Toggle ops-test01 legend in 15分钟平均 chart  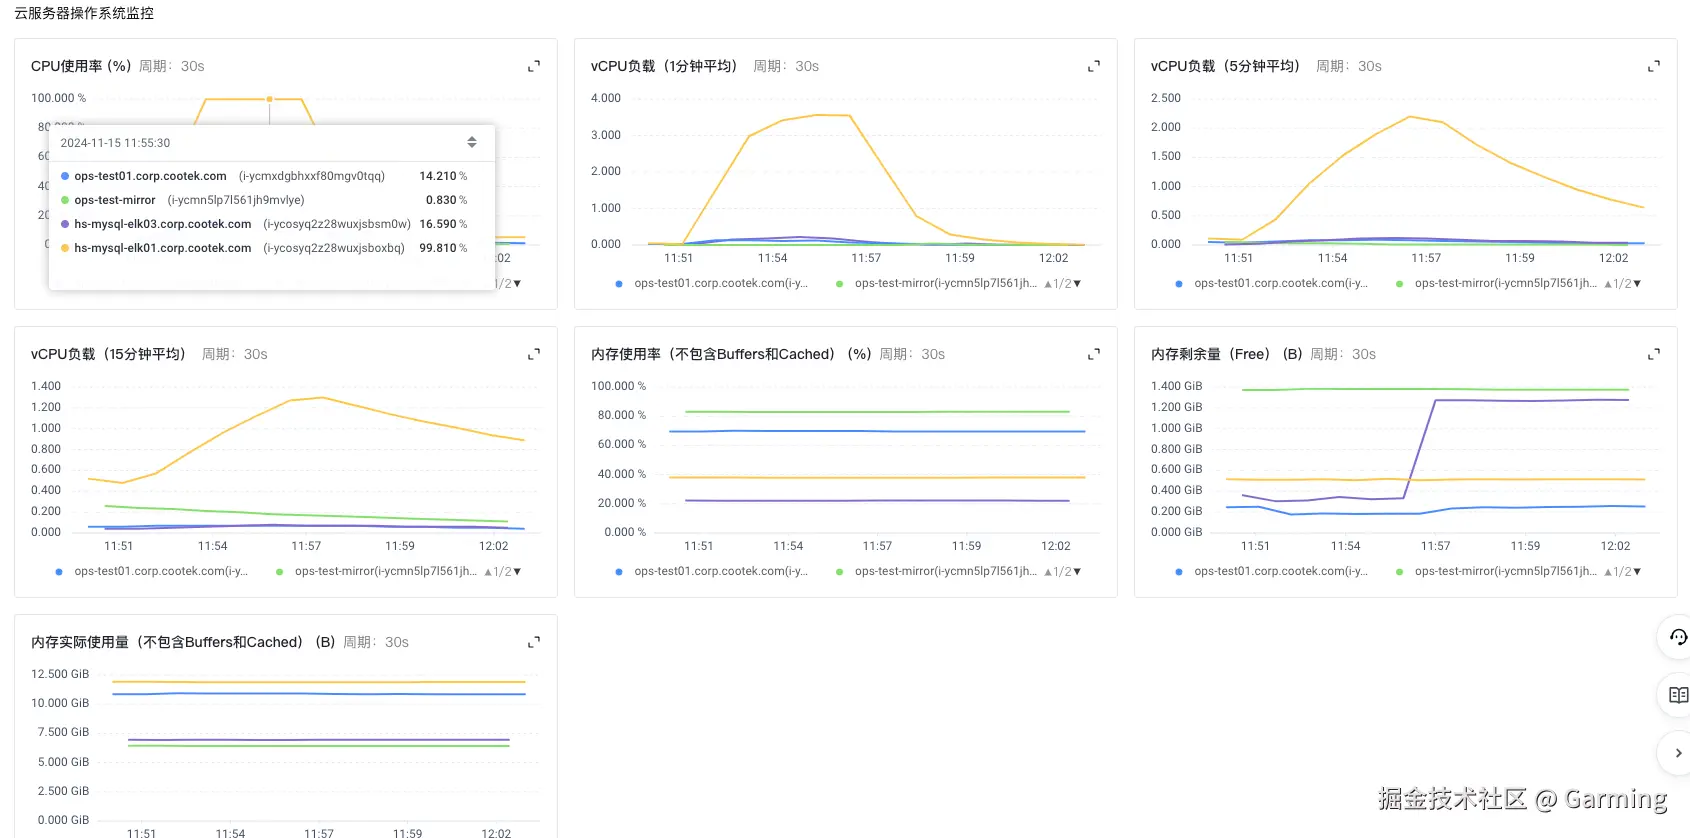(x=151, y=571)
